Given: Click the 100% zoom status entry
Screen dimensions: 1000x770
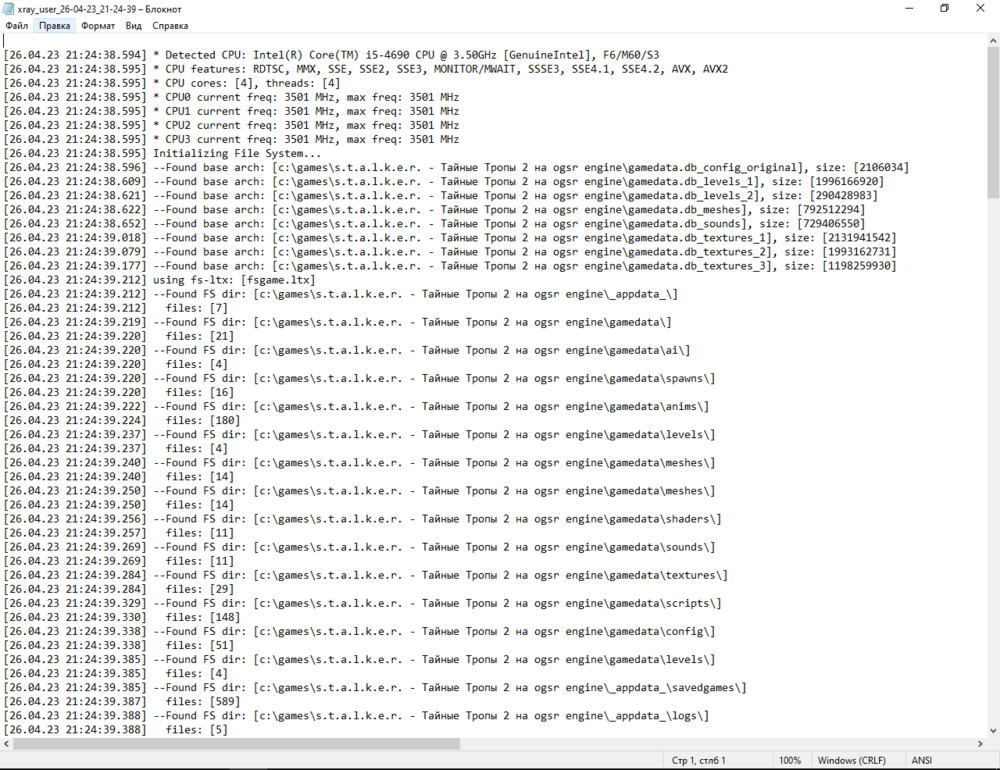Looking at the screenshot, I should (790, 760).
